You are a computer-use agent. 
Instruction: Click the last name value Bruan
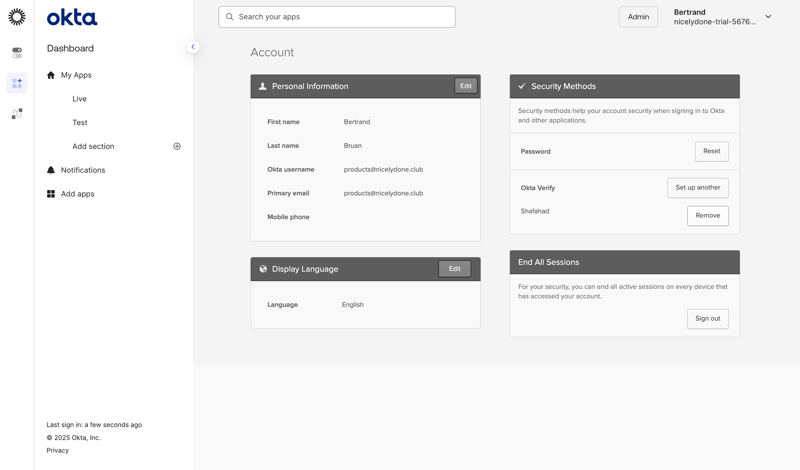coord(353,146)
